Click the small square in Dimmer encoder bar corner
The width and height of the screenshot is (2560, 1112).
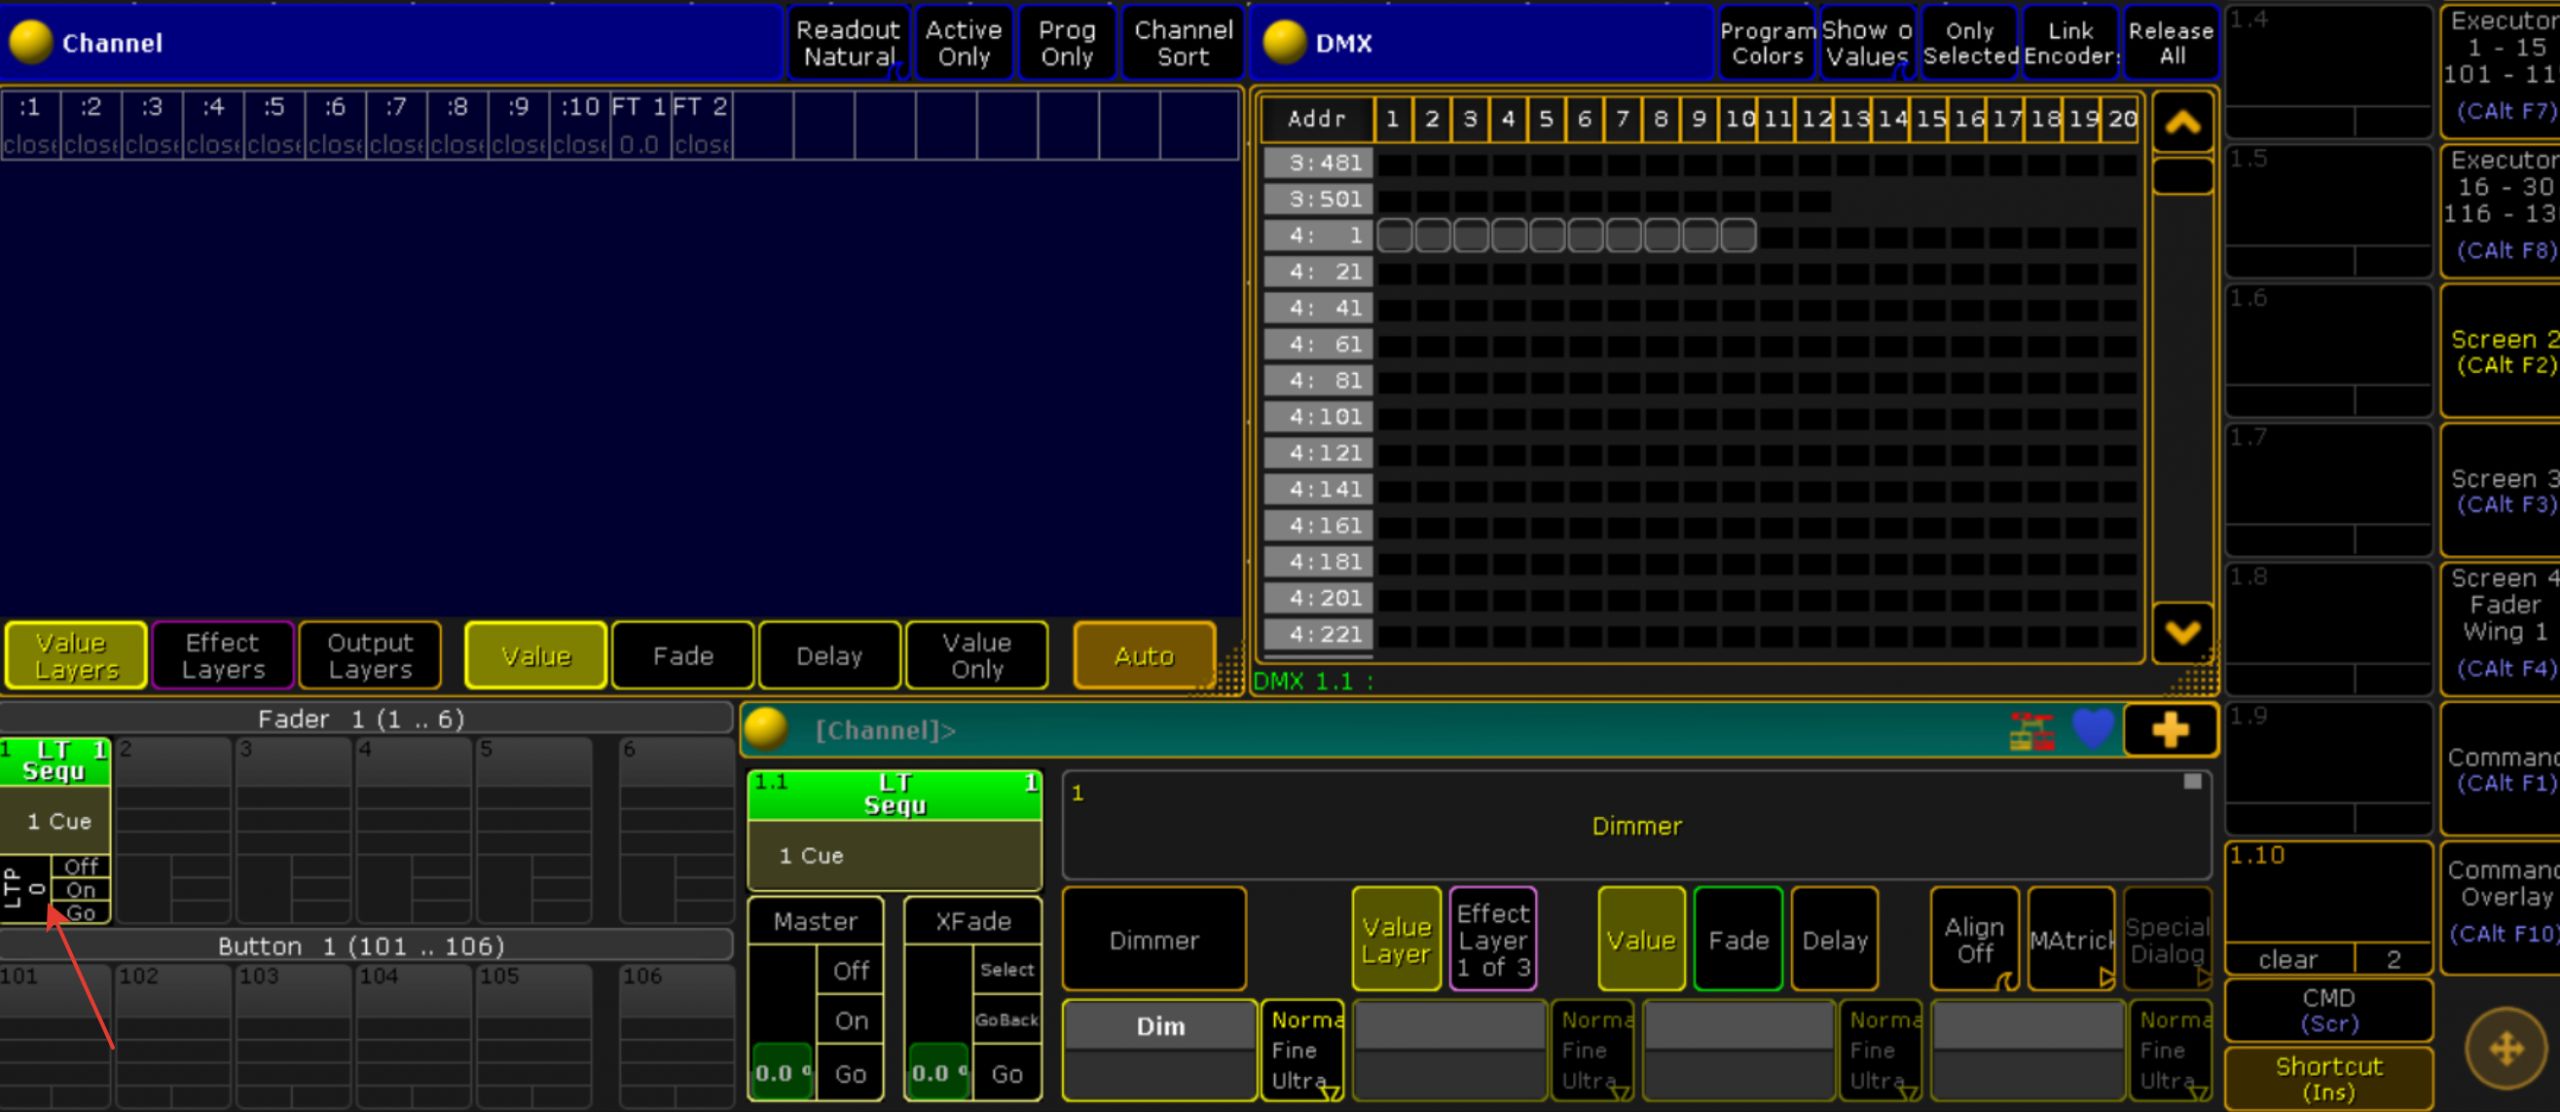(2192, 781)
